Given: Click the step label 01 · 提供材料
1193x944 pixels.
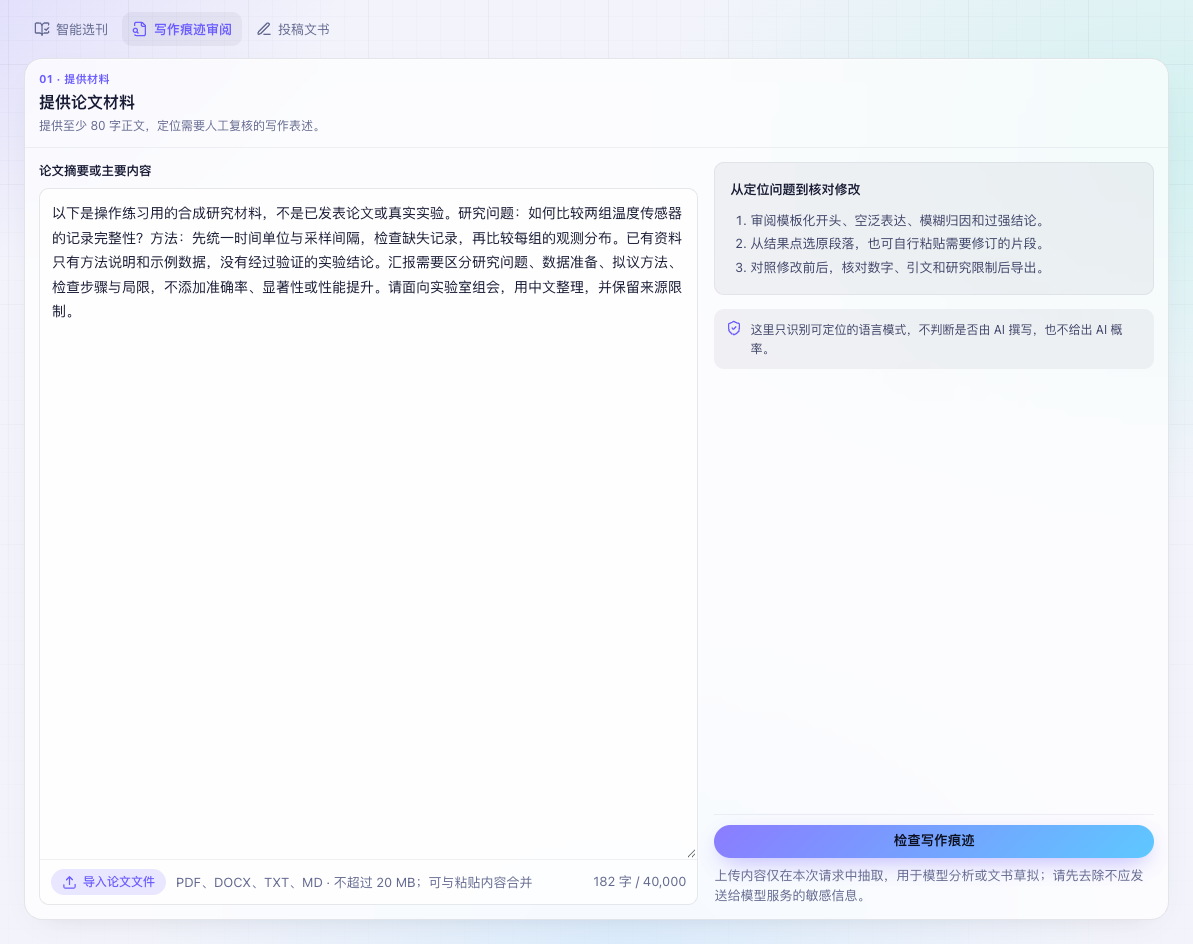Looking at the screenshot, I should 74,79.
